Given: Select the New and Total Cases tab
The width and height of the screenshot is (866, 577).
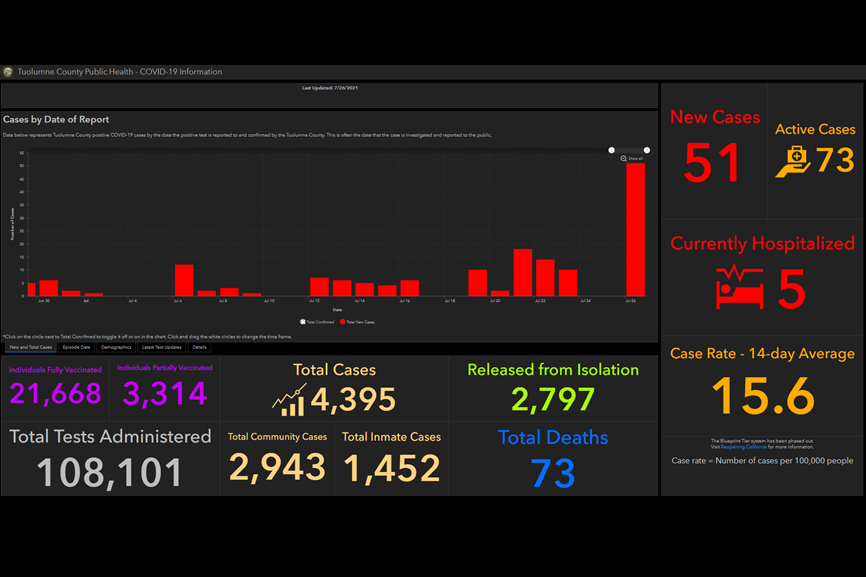Looking at the screenshot, I should click(30, 347).
